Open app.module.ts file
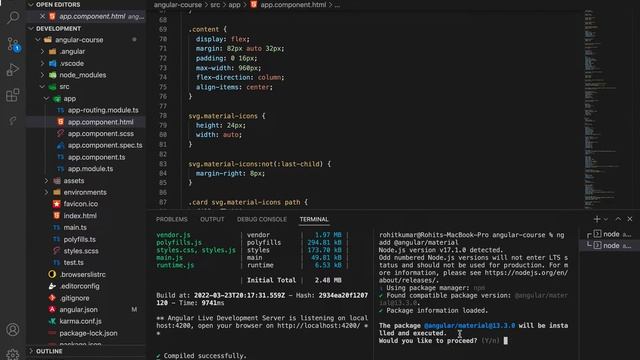Viewport: 640px width, 360px height. click(90, 169)
